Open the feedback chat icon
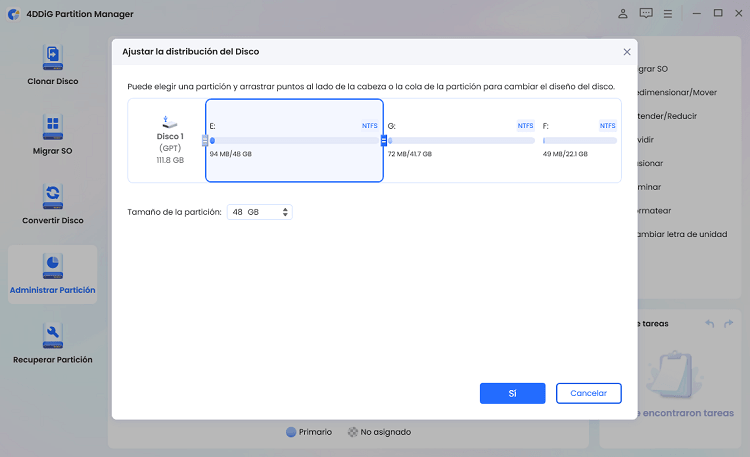 (646, 14)
